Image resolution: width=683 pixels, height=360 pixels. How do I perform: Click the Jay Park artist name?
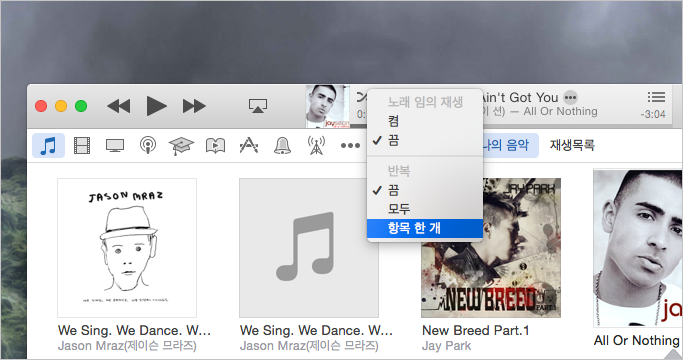[446, 346]
